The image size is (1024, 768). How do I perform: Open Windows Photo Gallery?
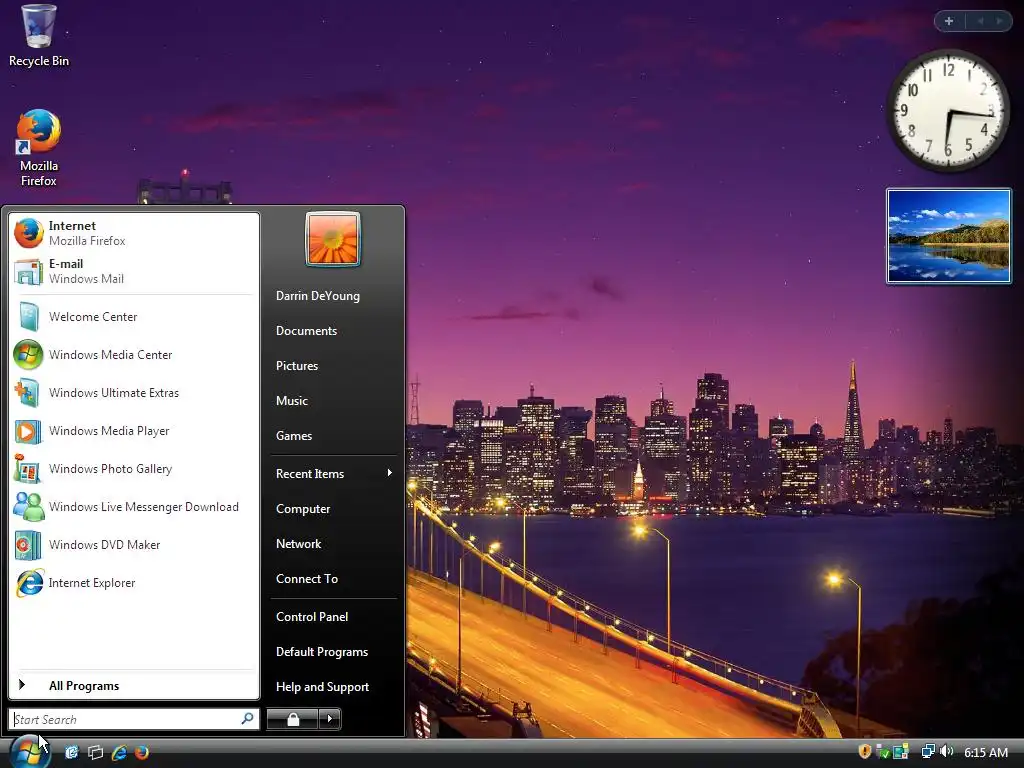pos(134,469)
